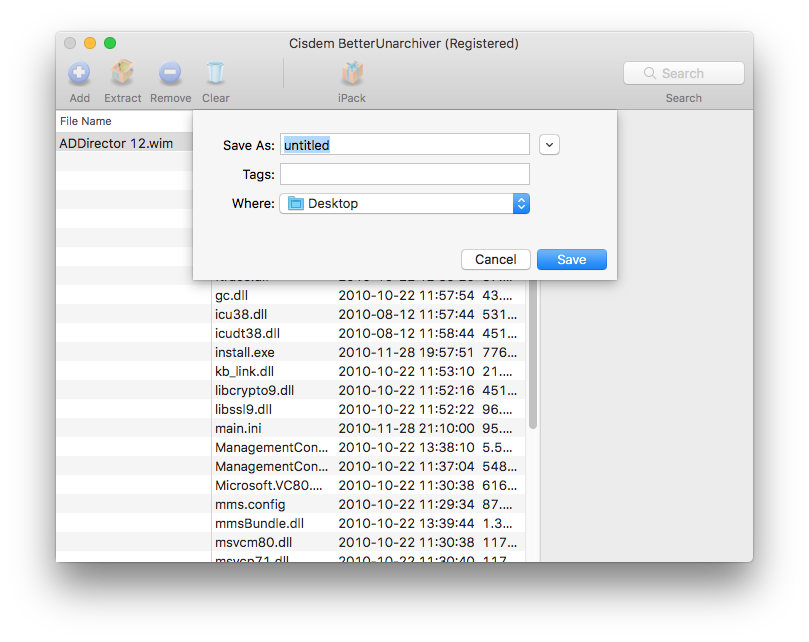Viewport: 809px width, 642px height.
Task: Click the Desktop folder icon in Where
Action: tap(296, 203)
